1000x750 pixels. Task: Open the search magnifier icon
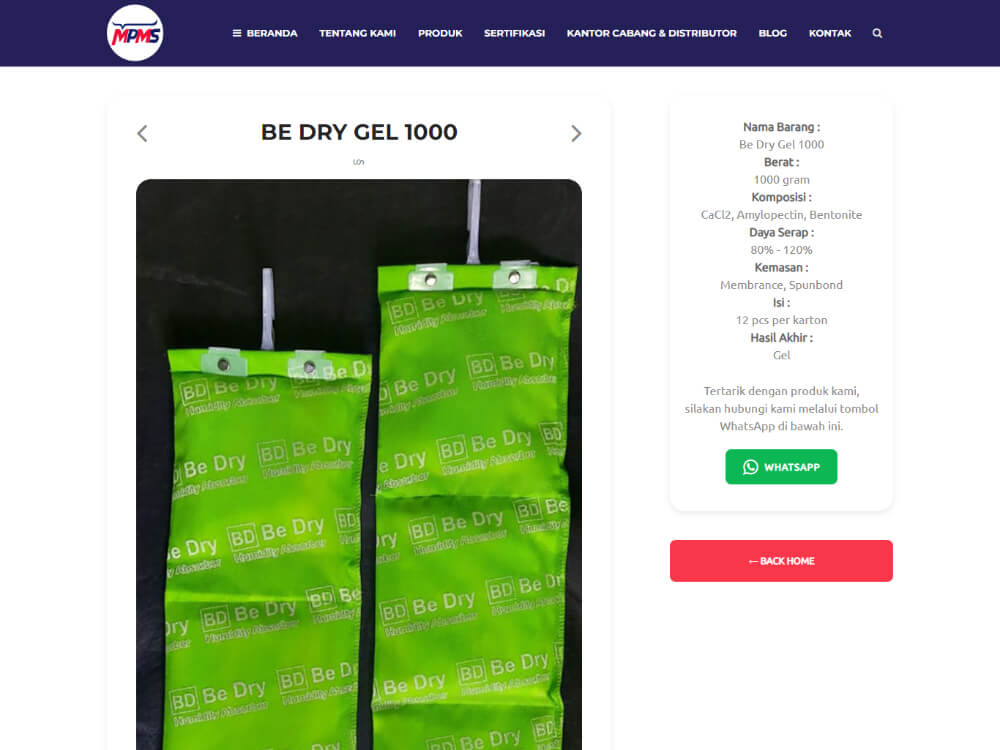(x=877, y=33)
